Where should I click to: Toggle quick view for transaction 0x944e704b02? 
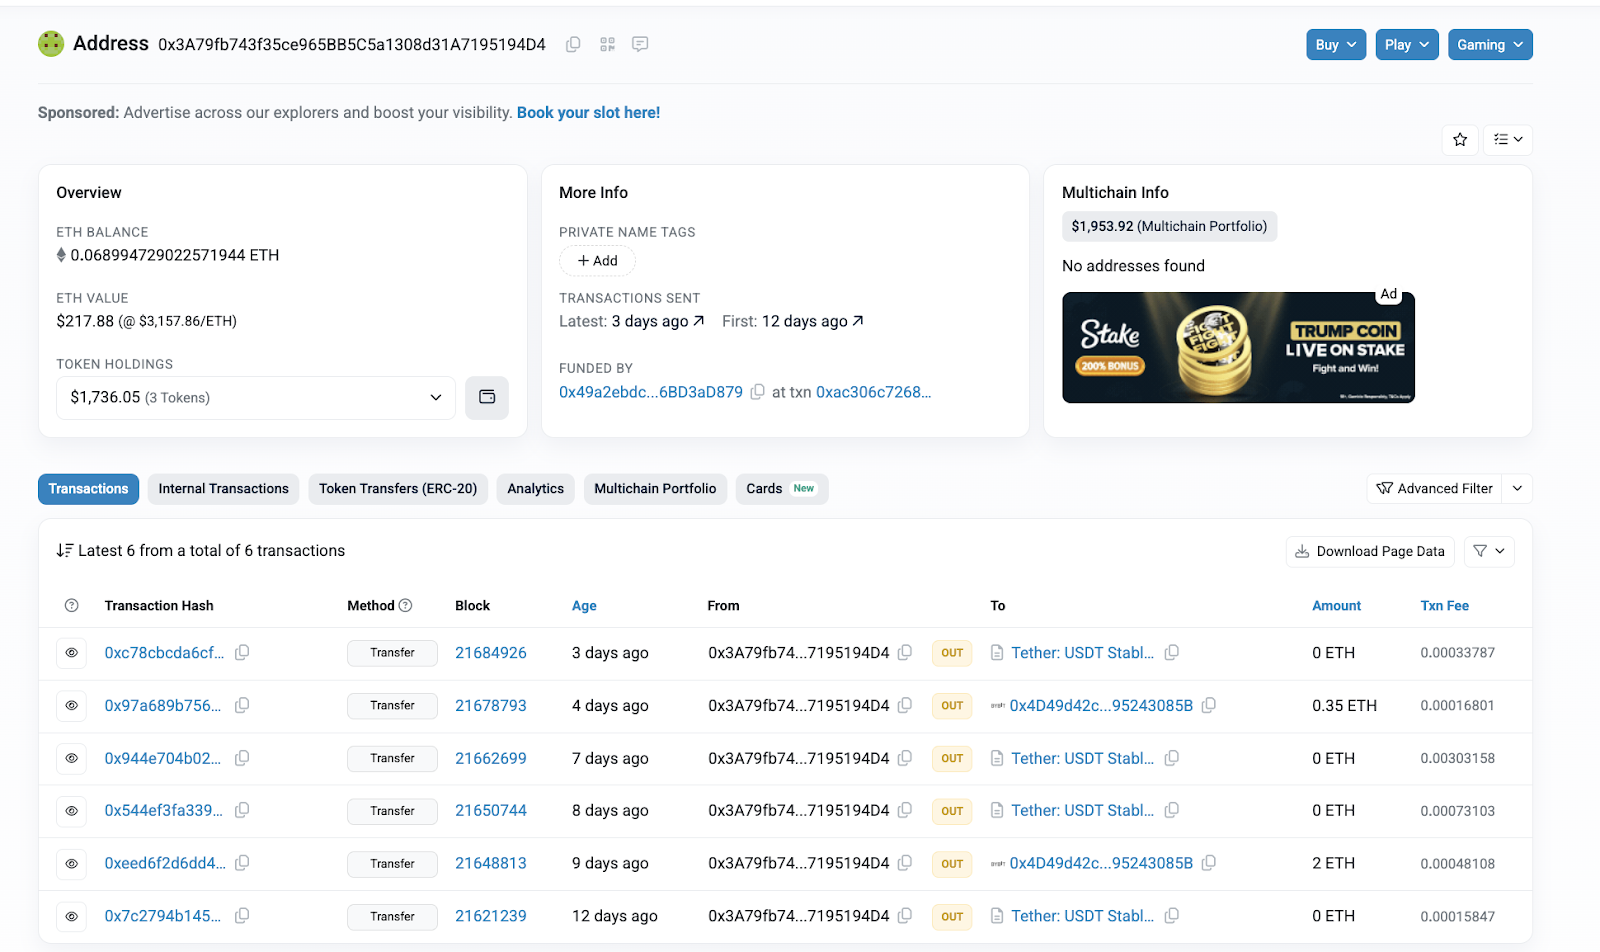72,759
